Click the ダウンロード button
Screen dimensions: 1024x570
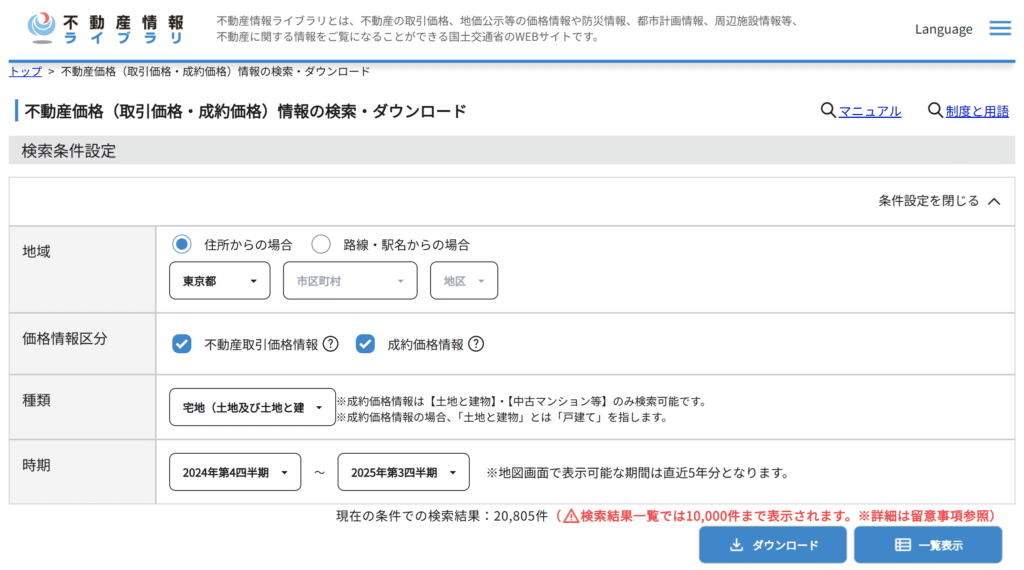[772, 545]
